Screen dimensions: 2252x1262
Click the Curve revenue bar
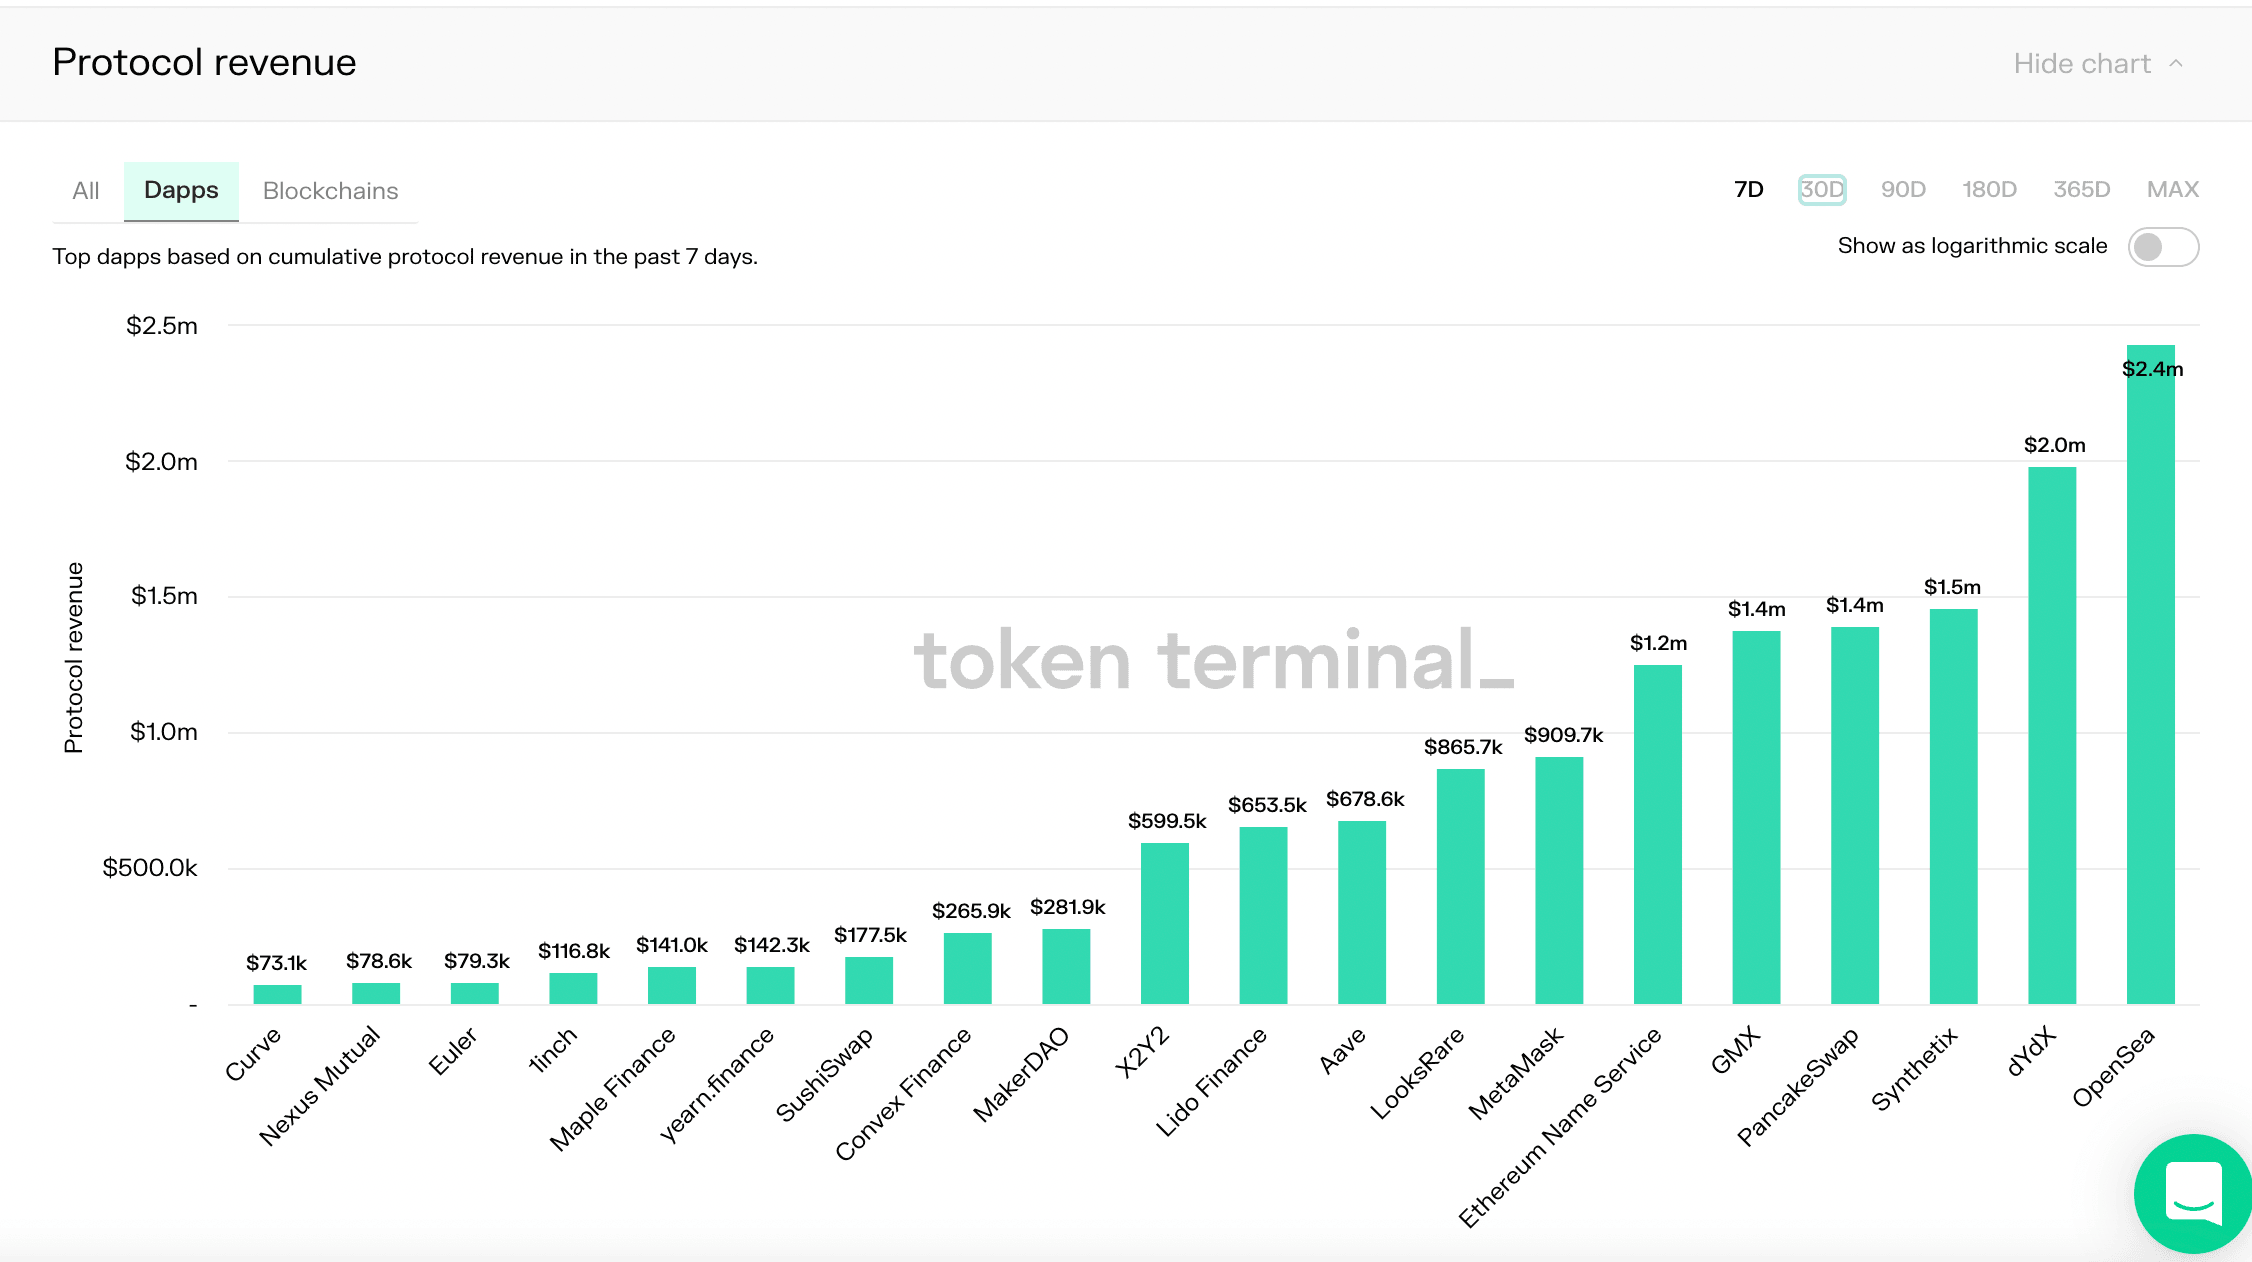277,994
